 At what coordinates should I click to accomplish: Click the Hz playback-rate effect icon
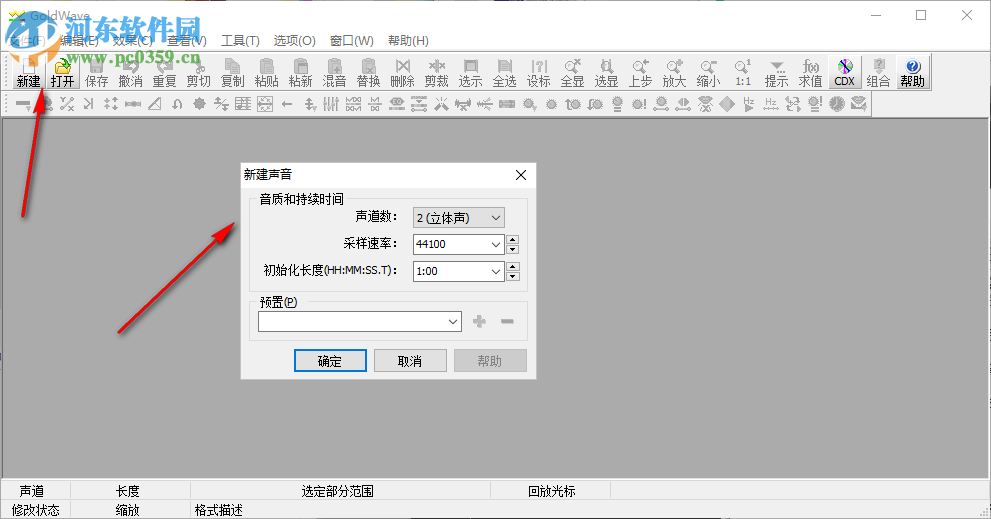(749, 104)
